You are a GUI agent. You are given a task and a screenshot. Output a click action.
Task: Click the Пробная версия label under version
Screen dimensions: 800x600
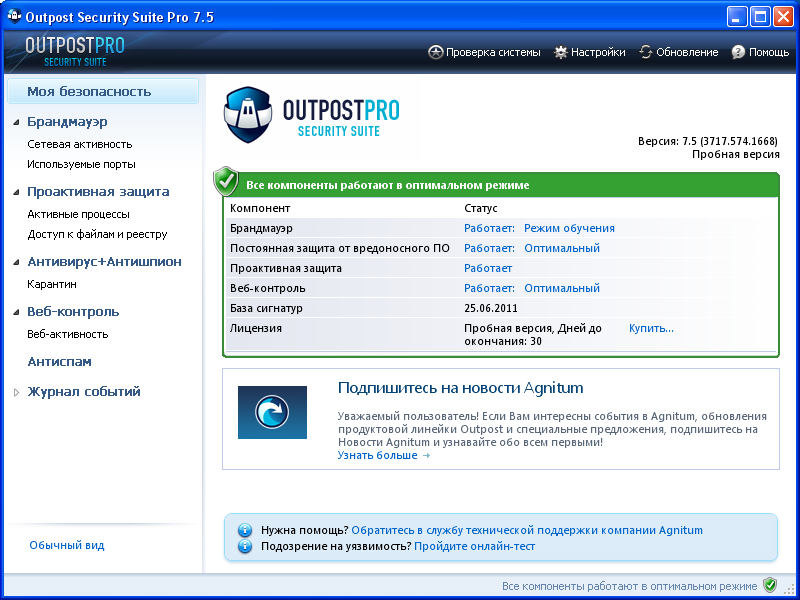click(x=735, y=154)
